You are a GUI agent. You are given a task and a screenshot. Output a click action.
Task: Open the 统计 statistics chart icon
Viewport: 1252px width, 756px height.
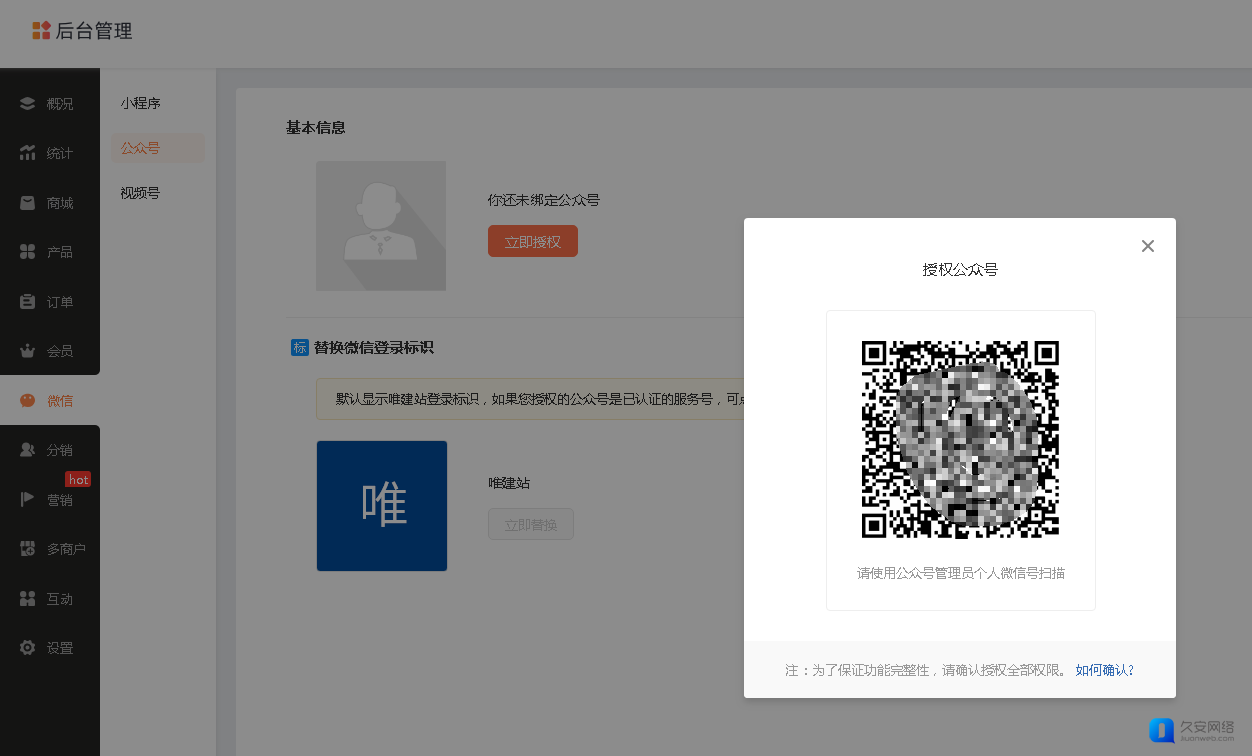coord(28,153)
